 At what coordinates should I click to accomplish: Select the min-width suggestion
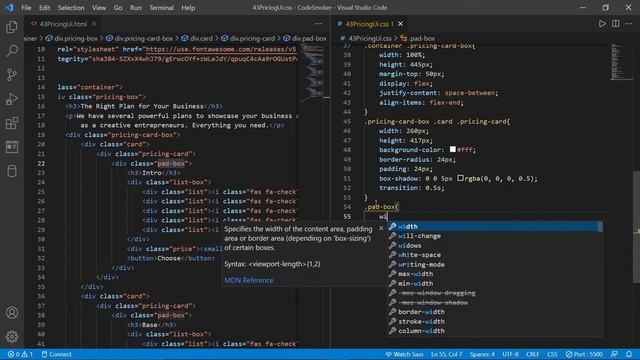495,283
